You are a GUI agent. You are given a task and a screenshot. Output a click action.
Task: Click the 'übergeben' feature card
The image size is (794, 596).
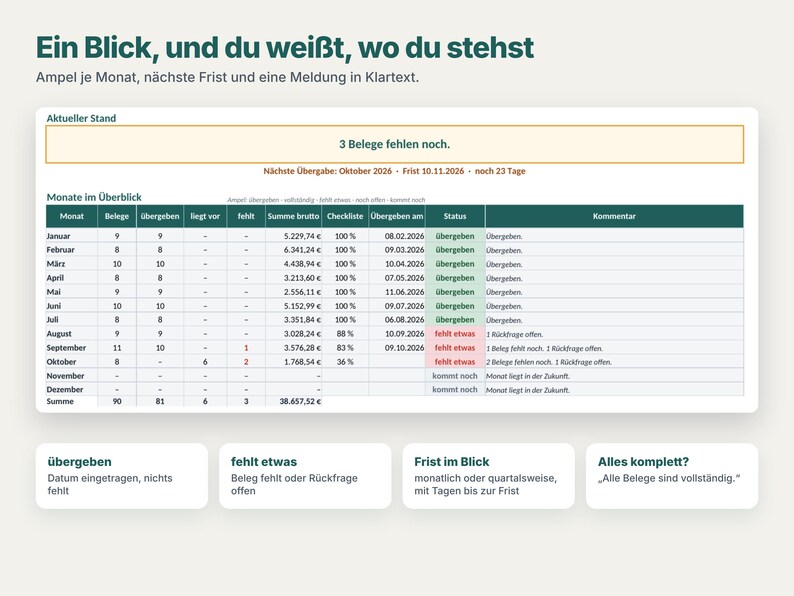[x=122, y=476]
